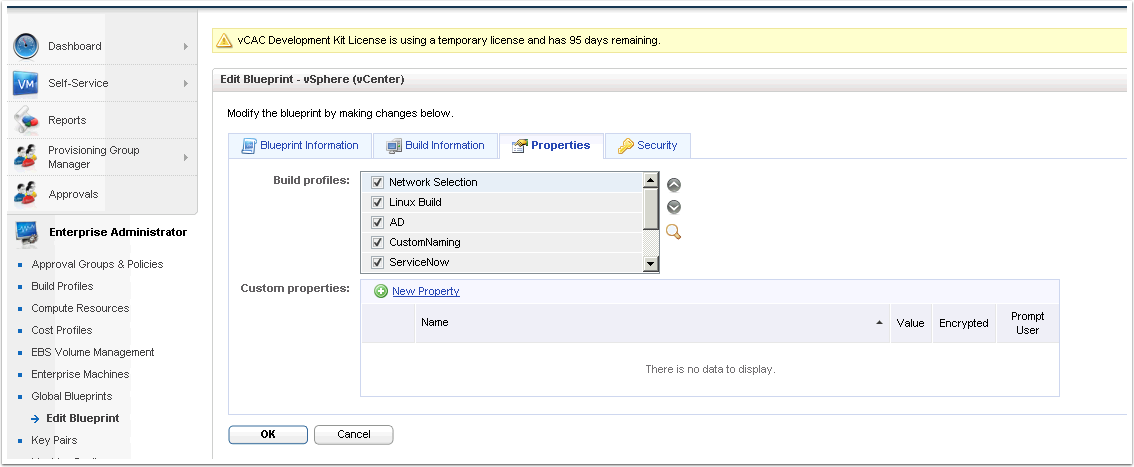Viewport: 1134px width, 467px height.
Task: Open Approval Groups & Policies
Action: (97, 265)
